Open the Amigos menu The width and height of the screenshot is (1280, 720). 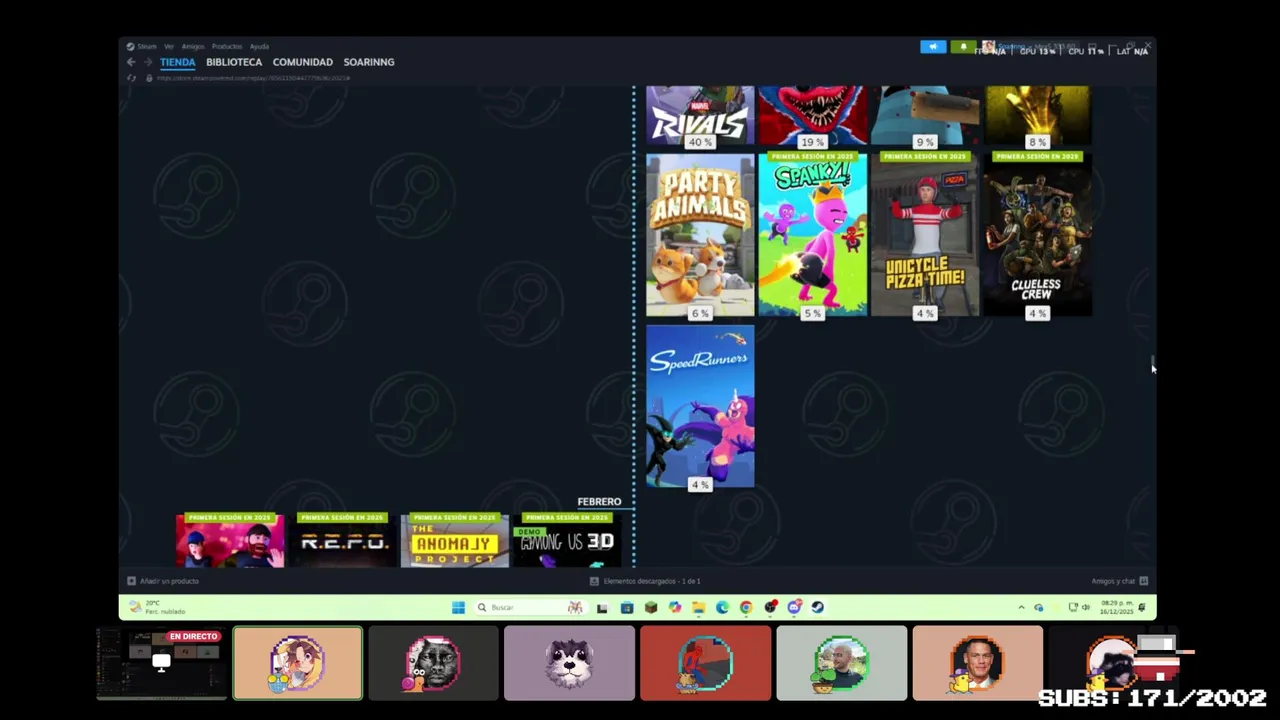tap(193, 46)
